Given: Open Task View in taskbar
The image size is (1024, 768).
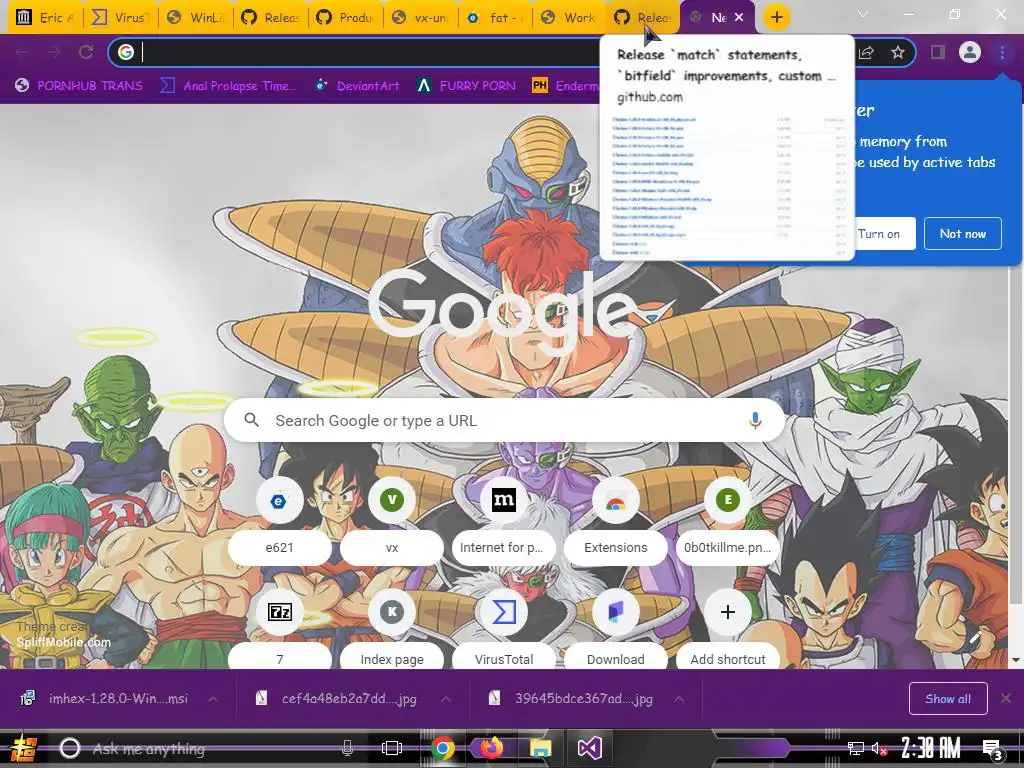Looking at the screenshot, I should coord(392,748).
